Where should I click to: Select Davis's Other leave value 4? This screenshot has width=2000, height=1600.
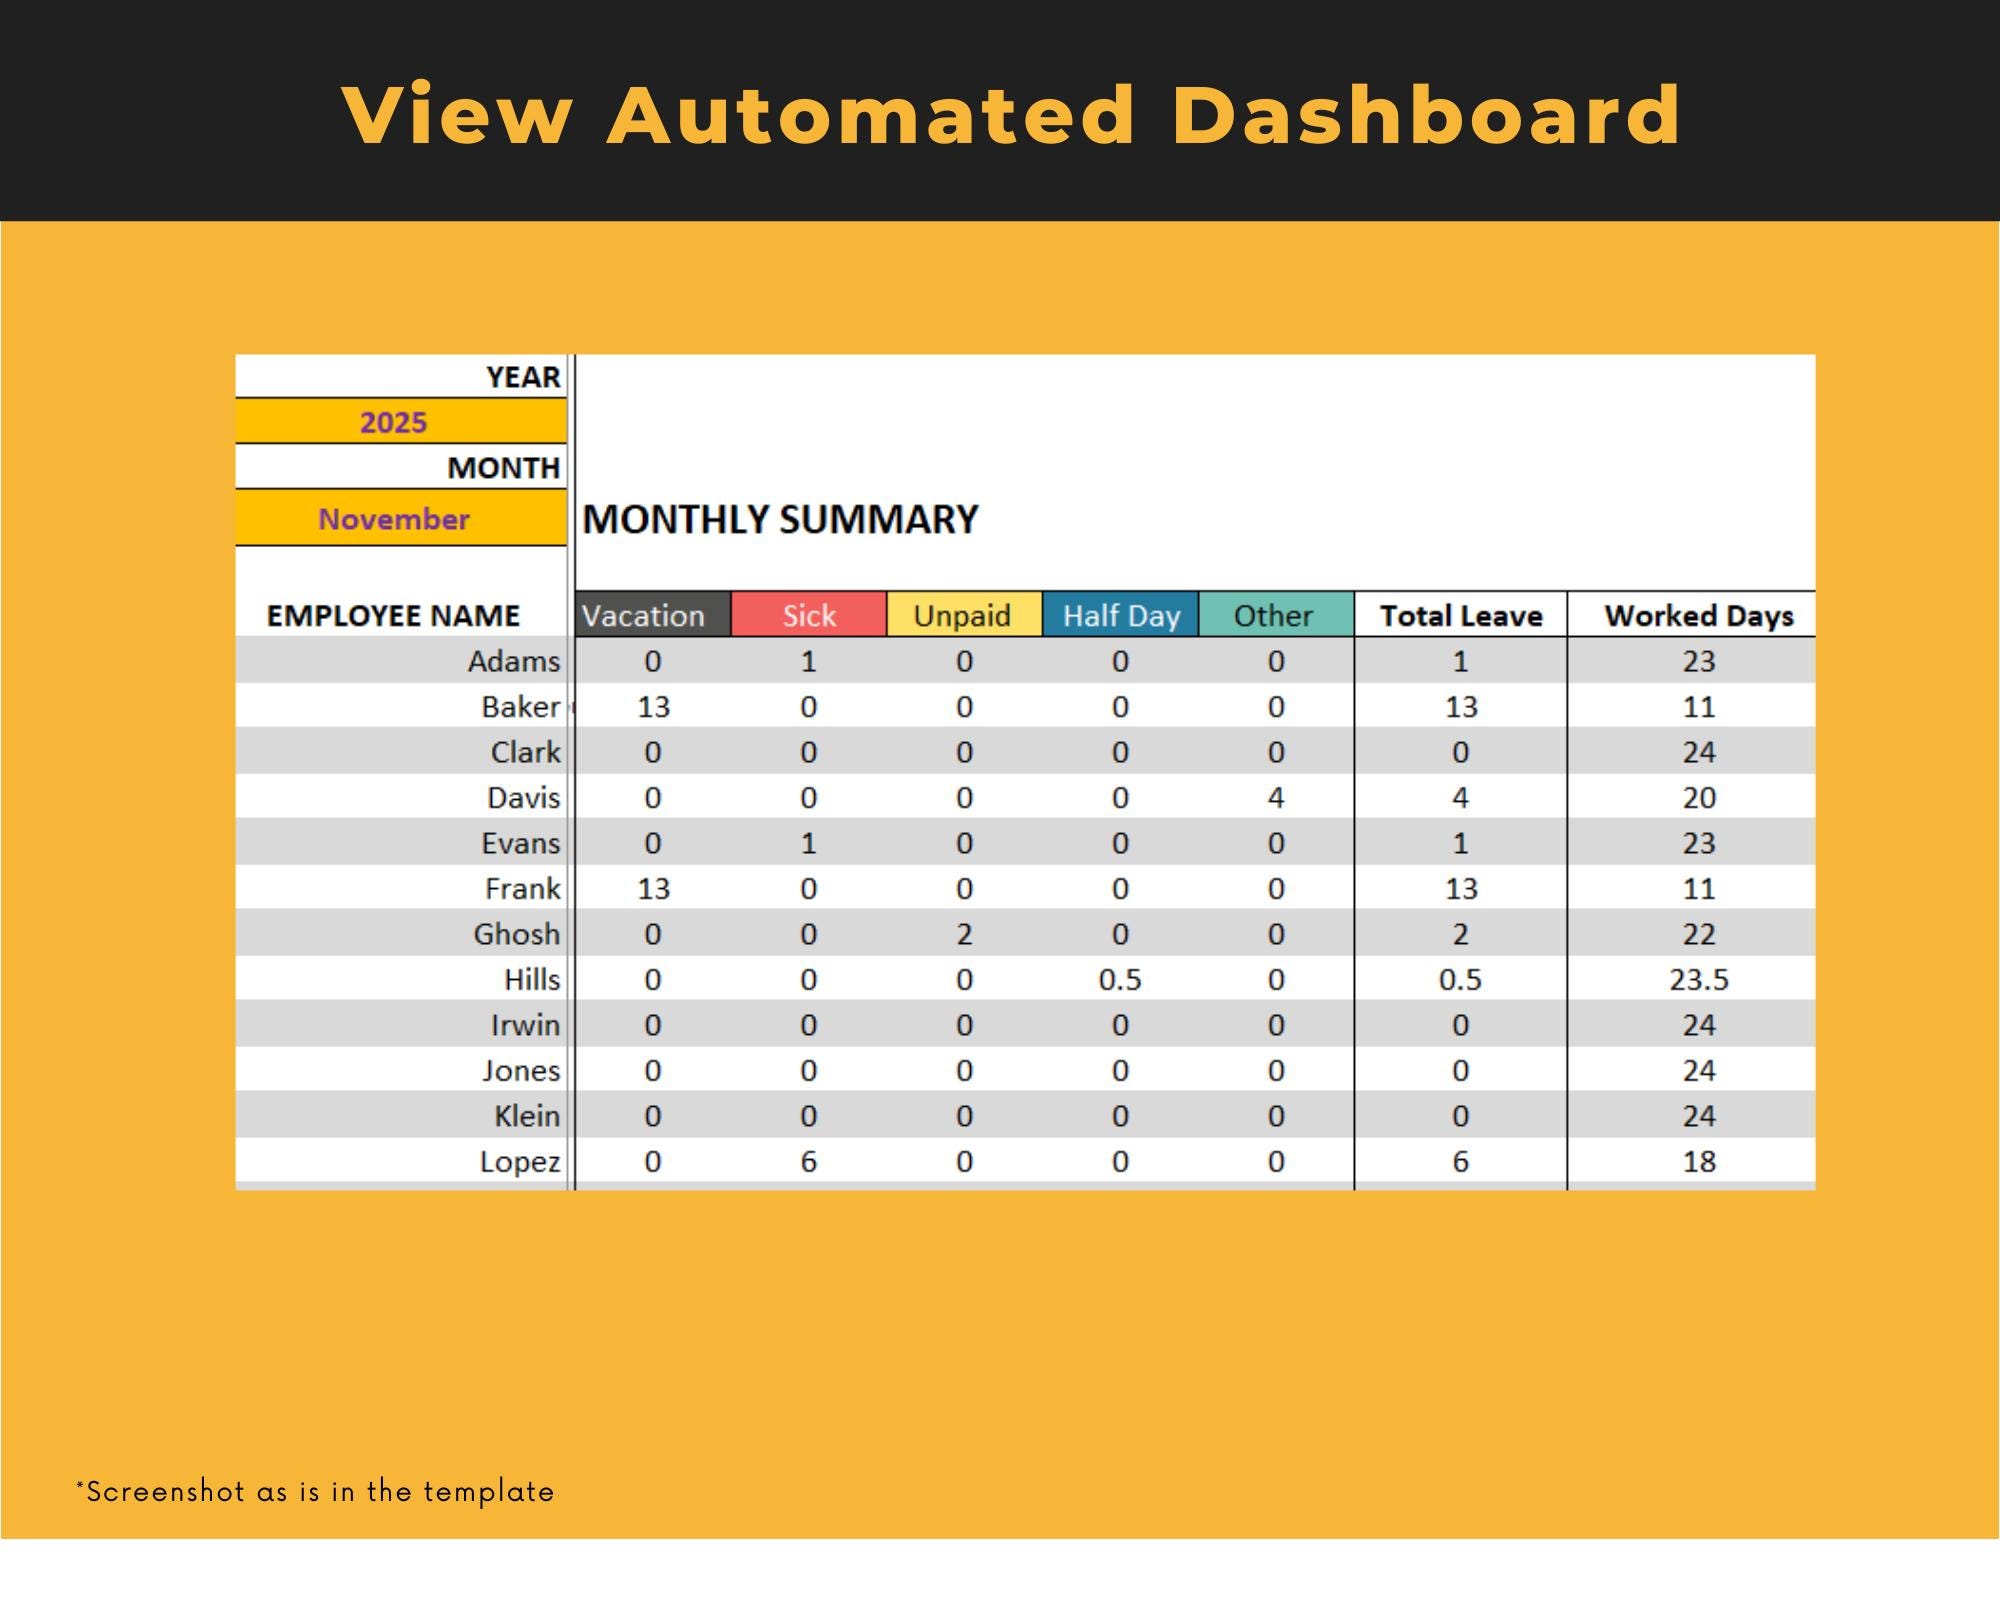[1276, 798]
